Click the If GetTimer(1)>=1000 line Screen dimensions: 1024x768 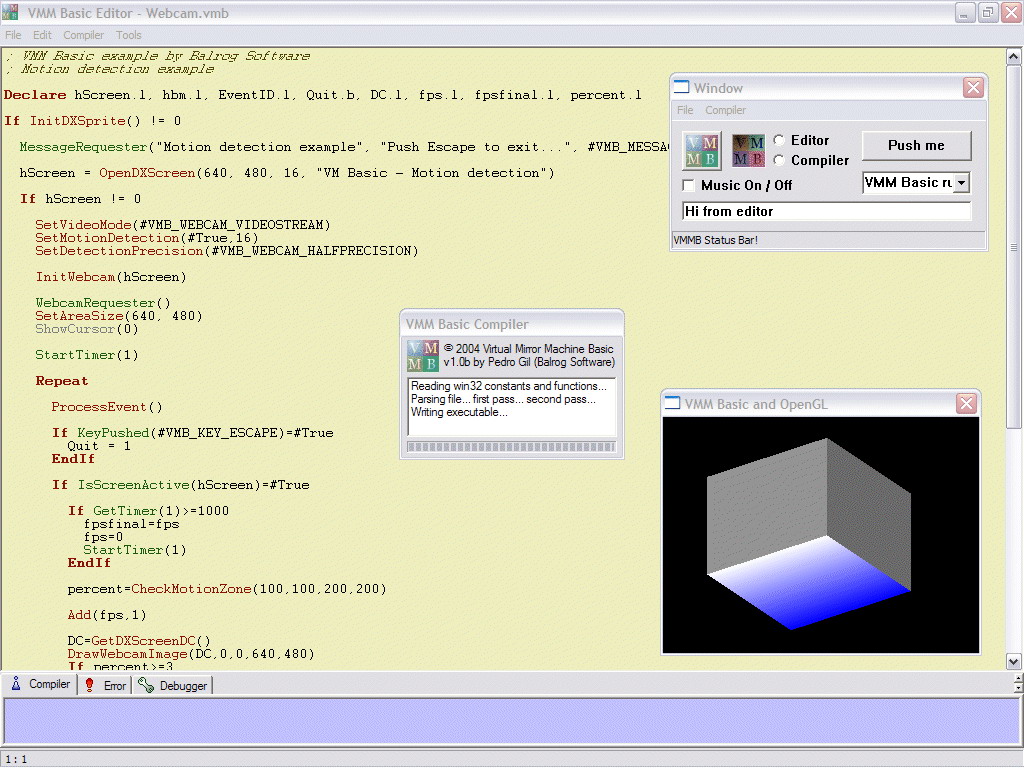(x=148, y=511)
